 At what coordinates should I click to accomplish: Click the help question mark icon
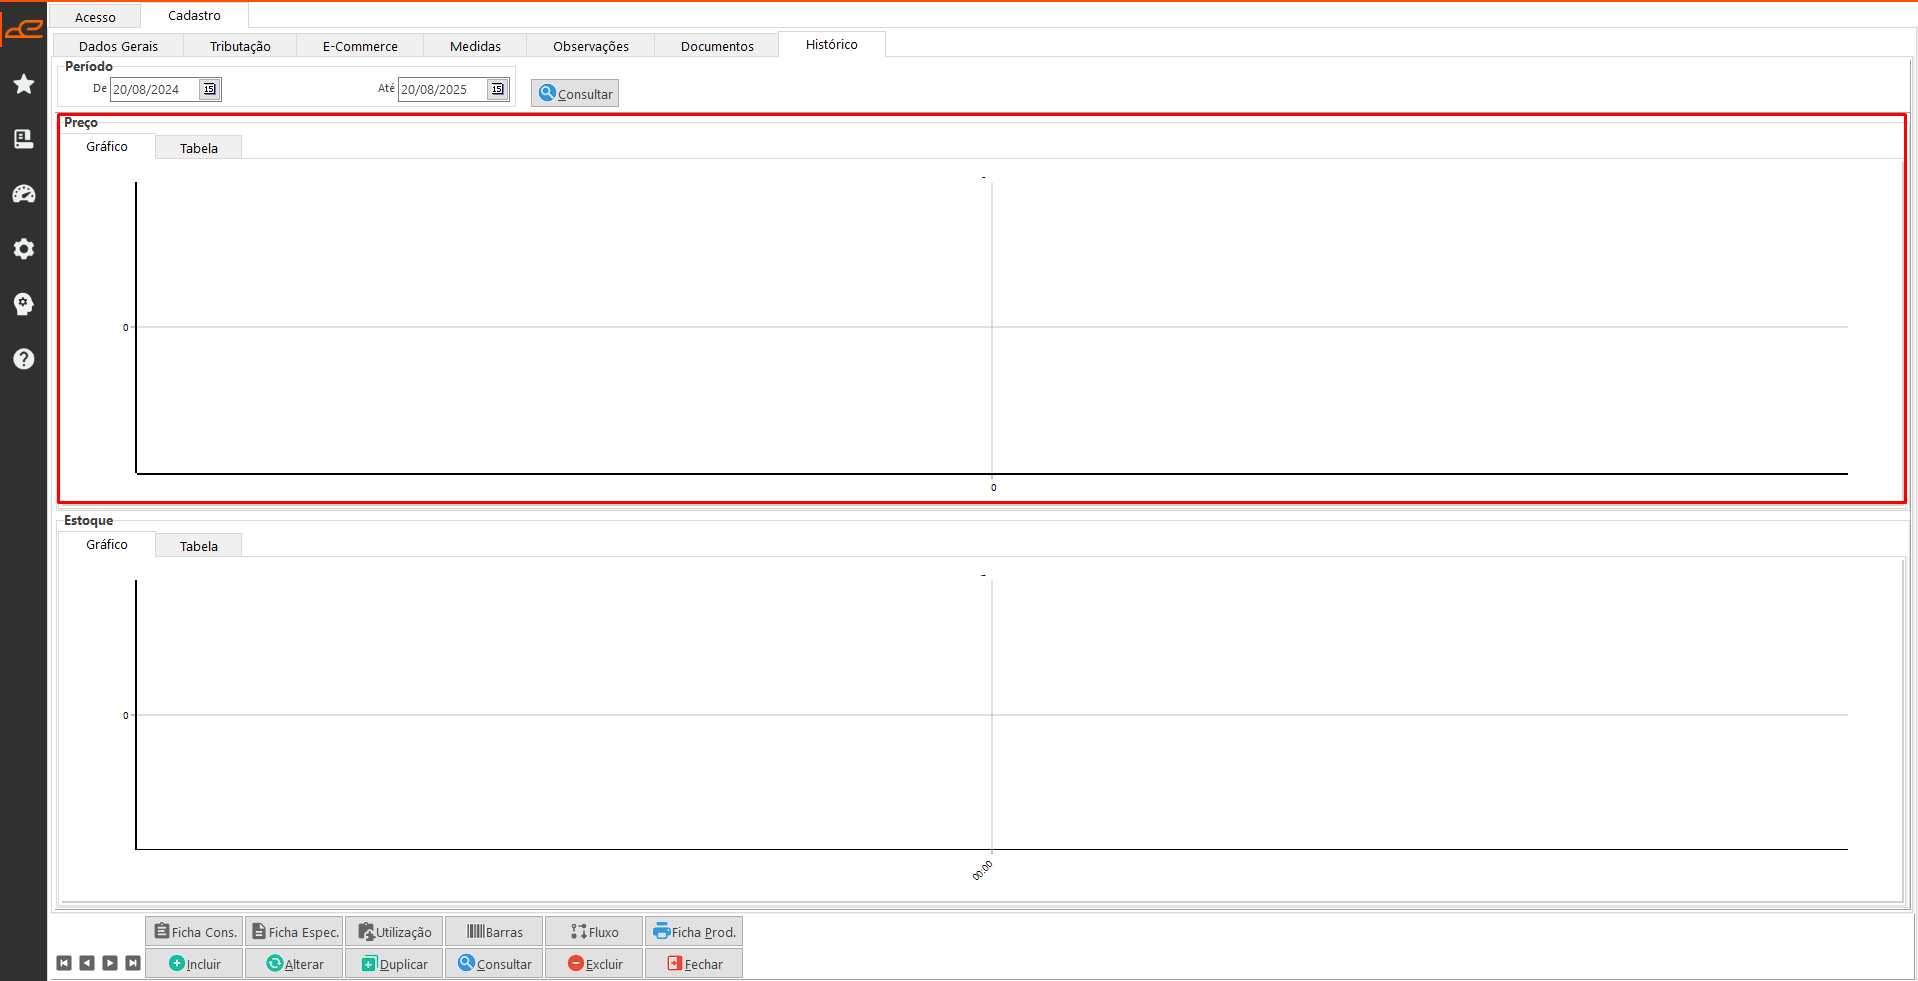point(24,359)
